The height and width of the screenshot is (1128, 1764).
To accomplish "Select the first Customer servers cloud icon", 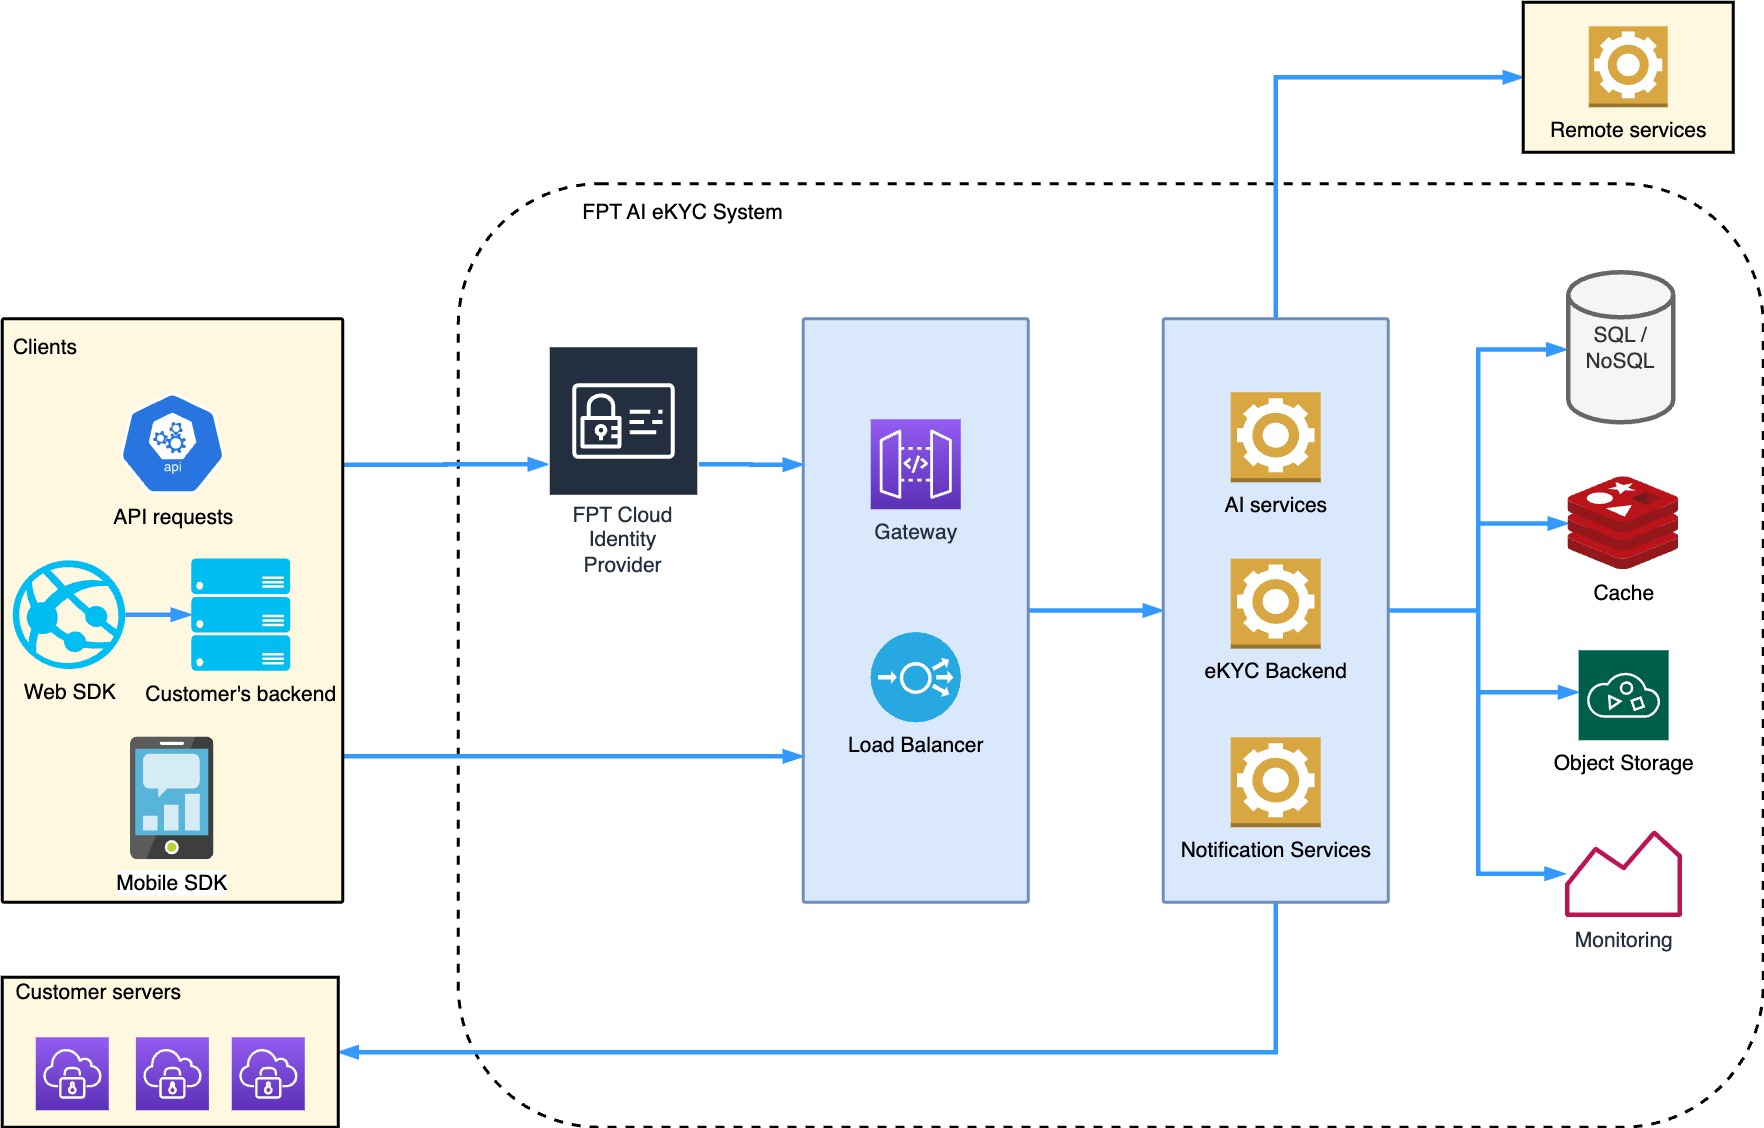I will coord(72,1073).
